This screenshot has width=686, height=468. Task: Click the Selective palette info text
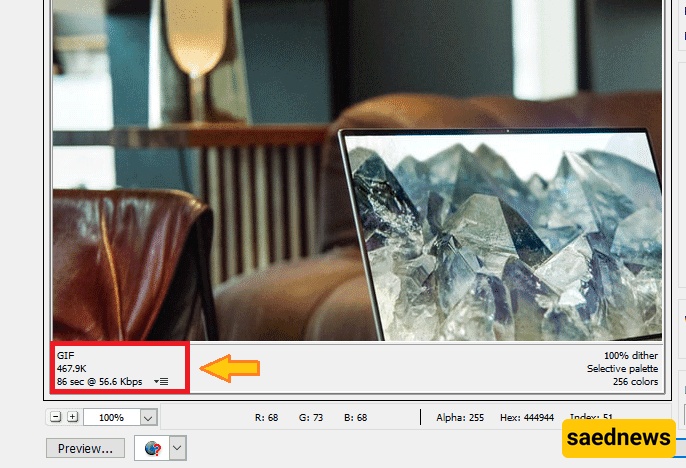622,368
